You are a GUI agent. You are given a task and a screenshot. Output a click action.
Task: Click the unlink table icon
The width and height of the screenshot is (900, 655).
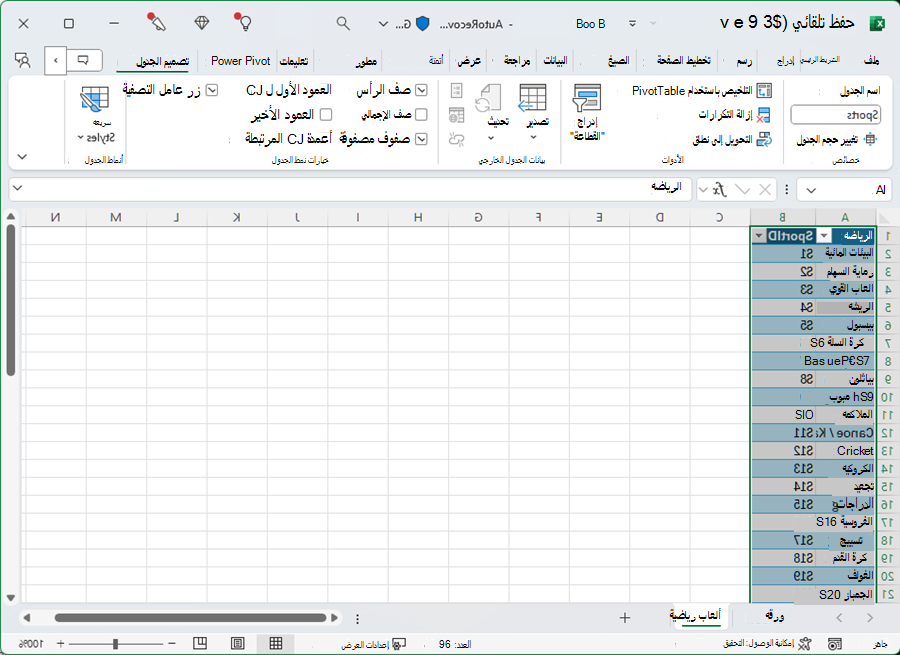click(457, 139)
